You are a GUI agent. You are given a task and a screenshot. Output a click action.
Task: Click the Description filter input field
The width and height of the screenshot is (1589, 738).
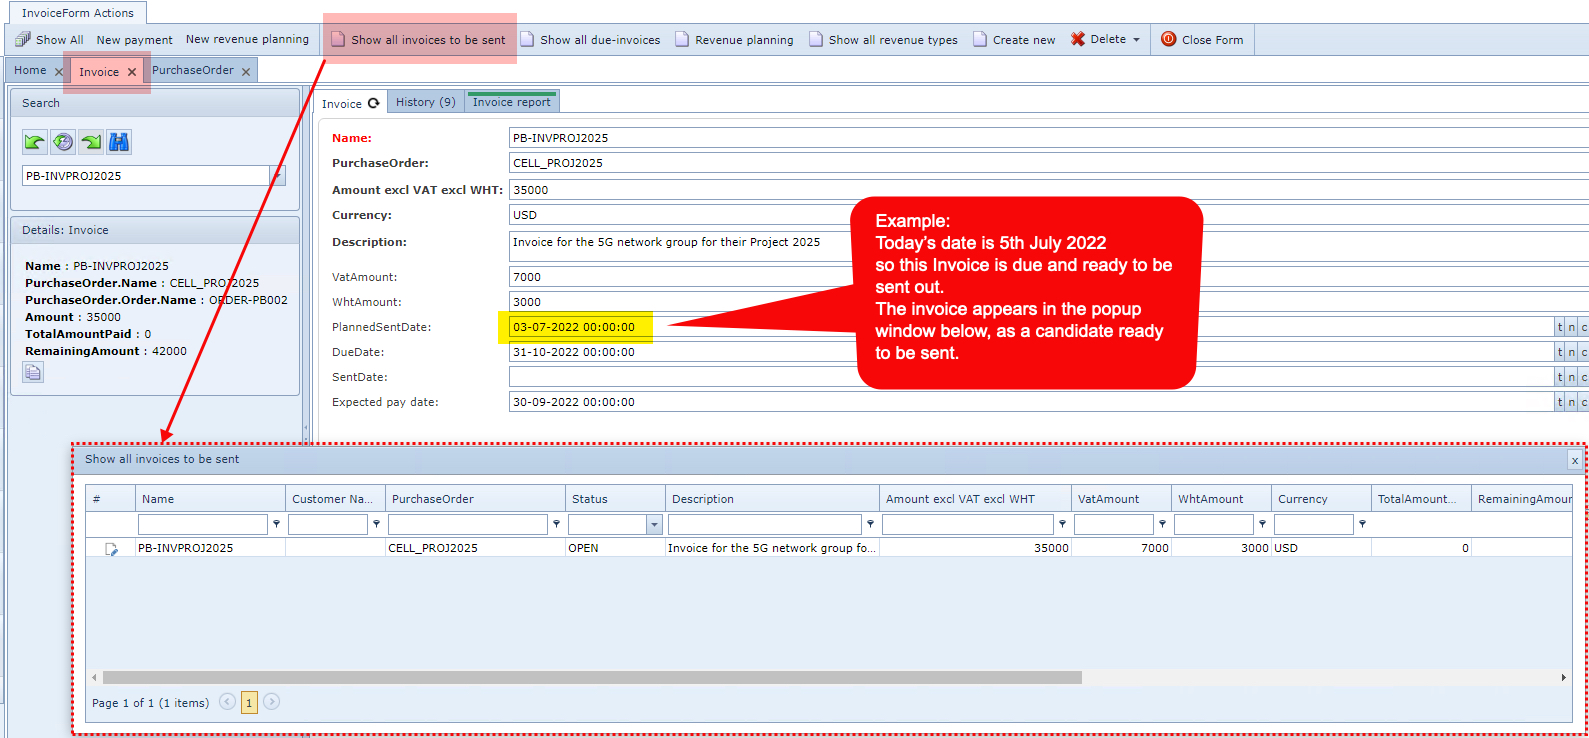(764, 524)
